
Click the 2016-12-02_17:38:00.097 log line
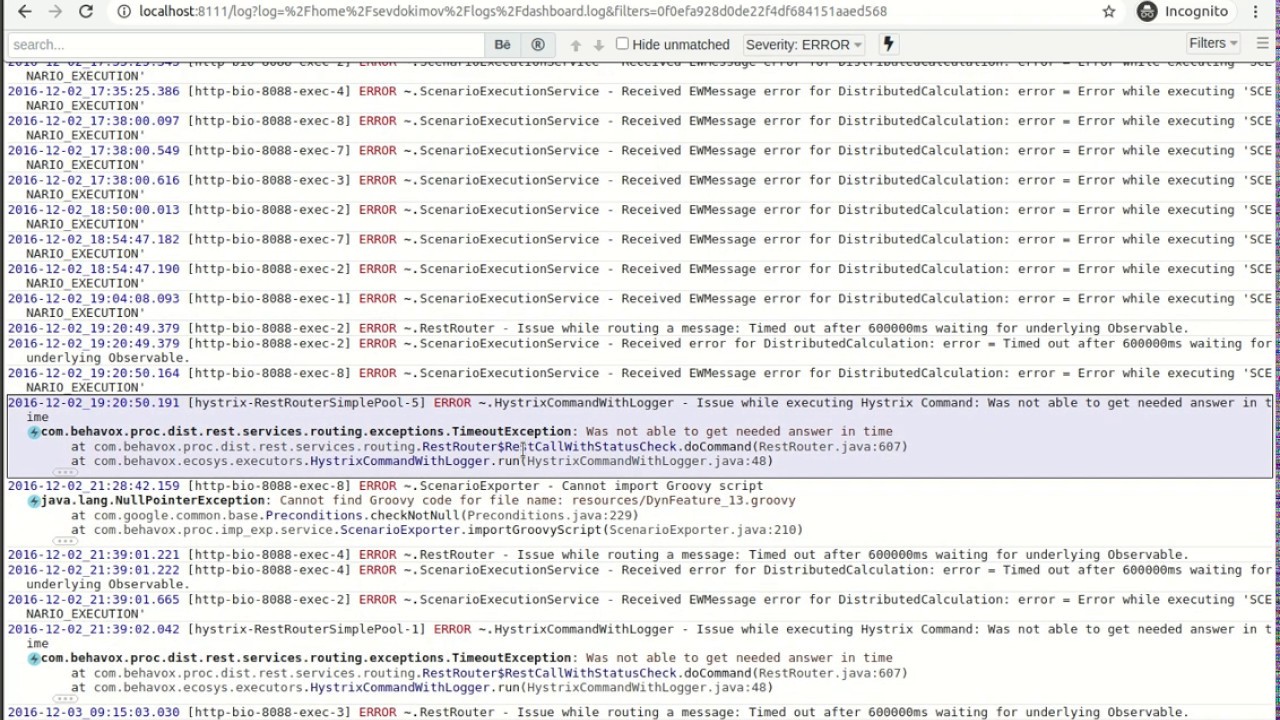point(640,128)
